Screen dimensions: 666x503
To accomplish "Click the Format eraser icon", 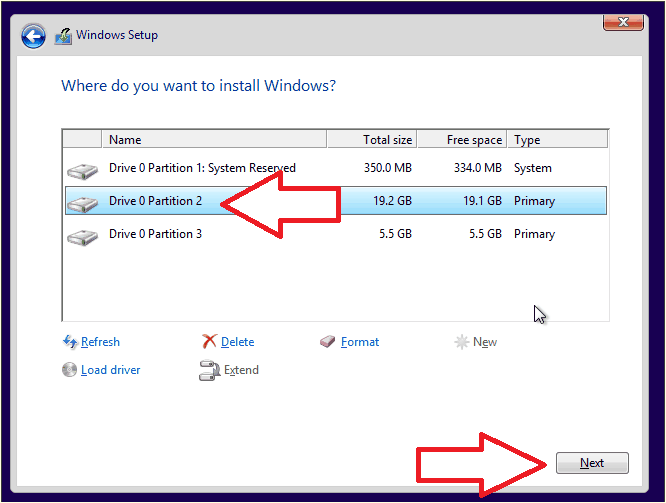I will point(327,342).
